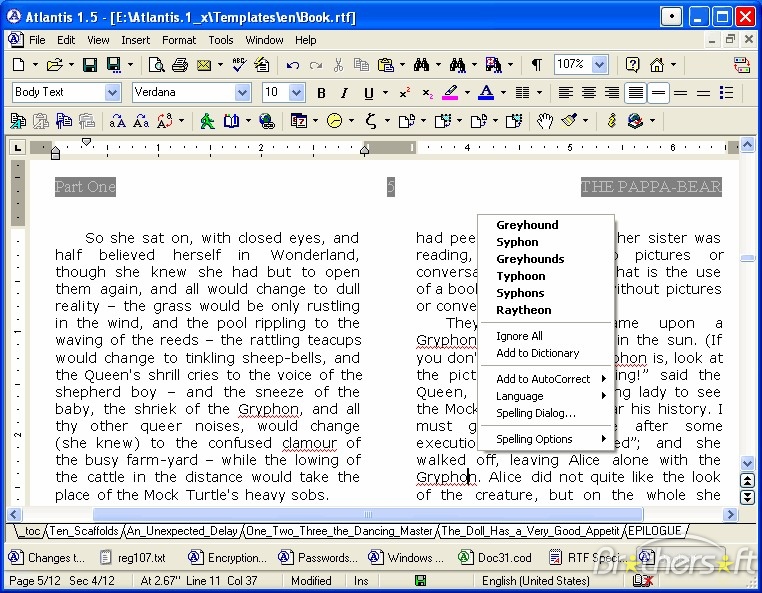762x593 pixels.
Task: Align text left
Action: tap(565, 92)
